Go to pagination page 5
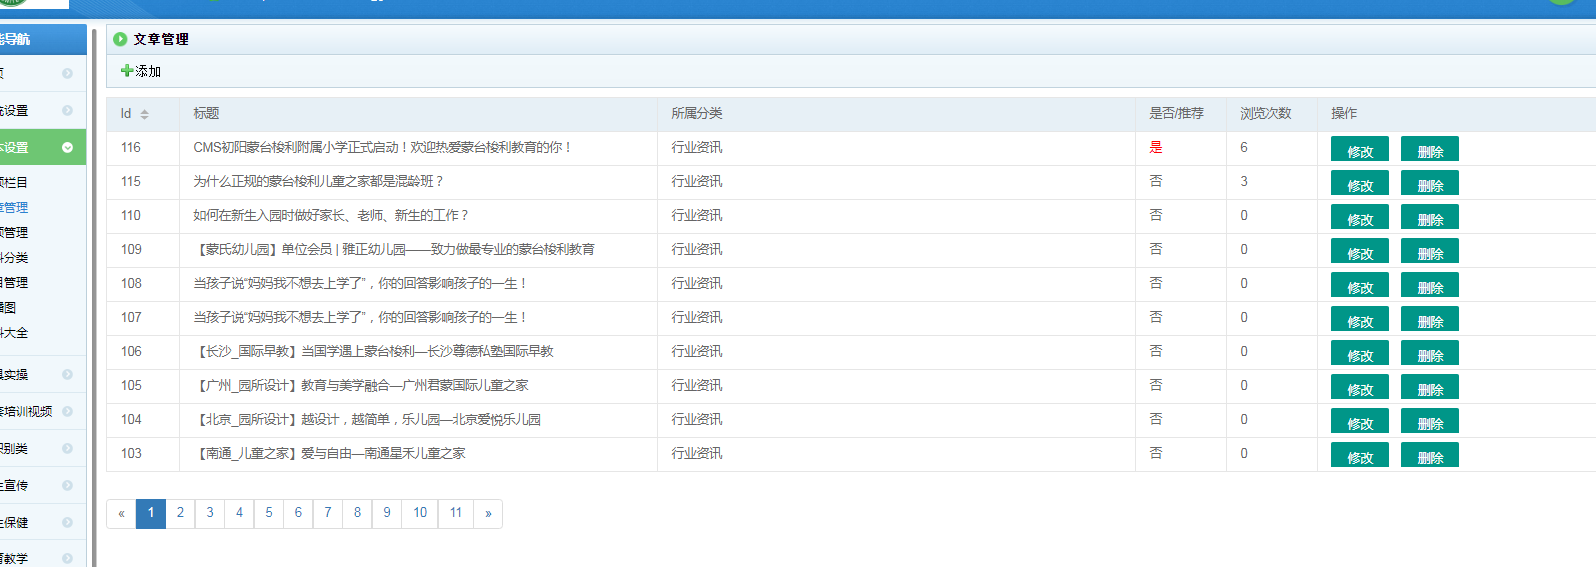The width and height of the screenshot is (1596, 567). coord(269,513)
